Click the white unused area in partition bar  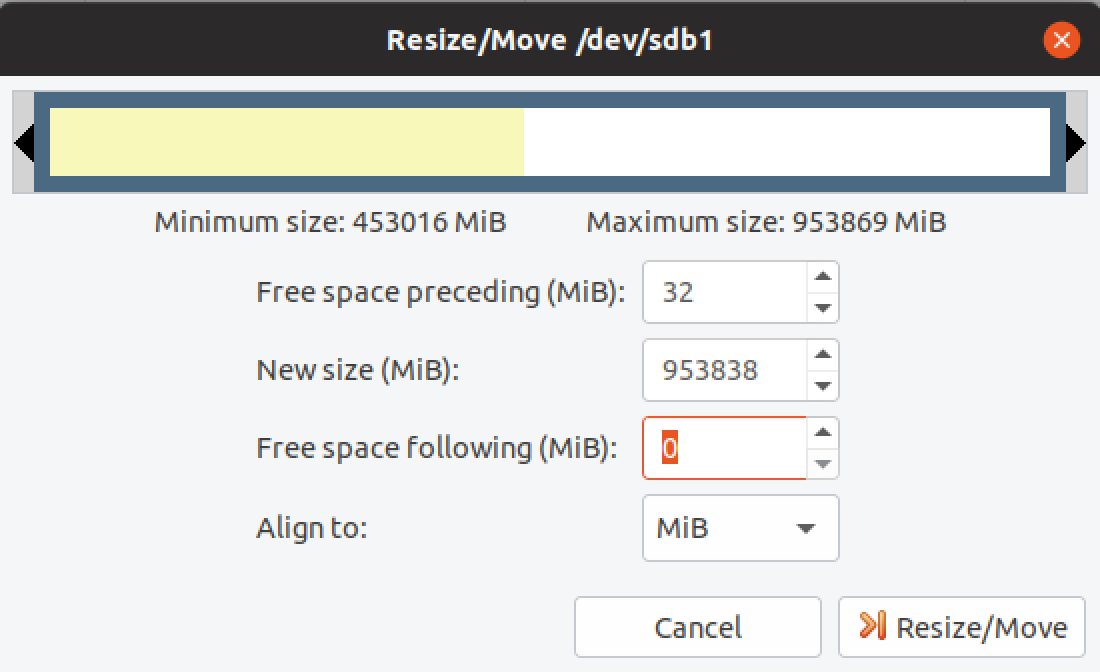[x=786, y=142]
